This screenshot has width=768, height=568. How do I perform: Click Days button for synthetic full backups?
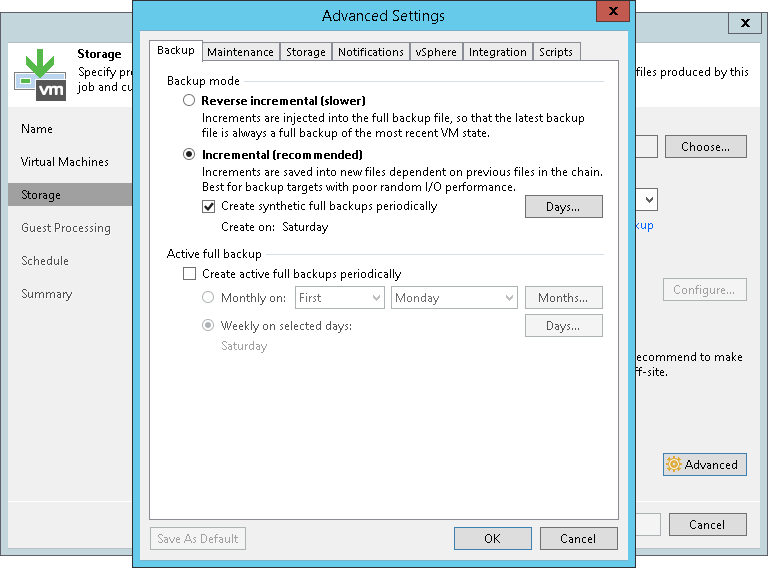click(564, 207)
